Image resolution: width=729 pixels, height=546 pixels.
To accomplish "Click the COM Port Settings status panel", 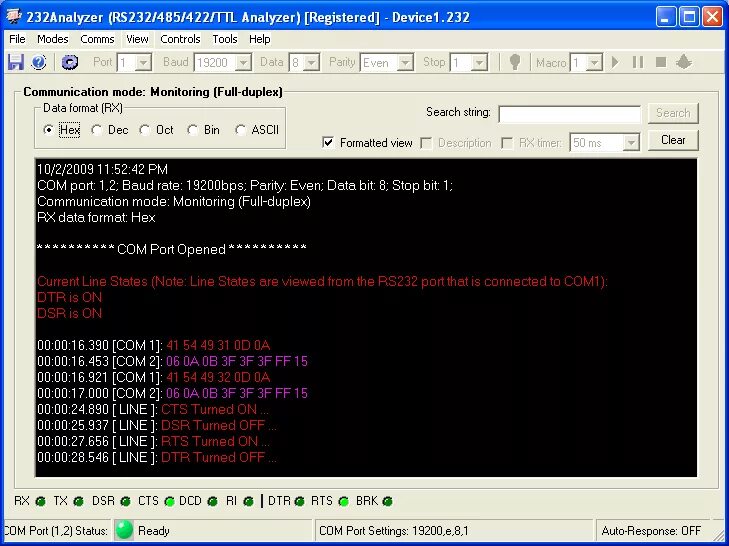I will [x=455, y=531].
